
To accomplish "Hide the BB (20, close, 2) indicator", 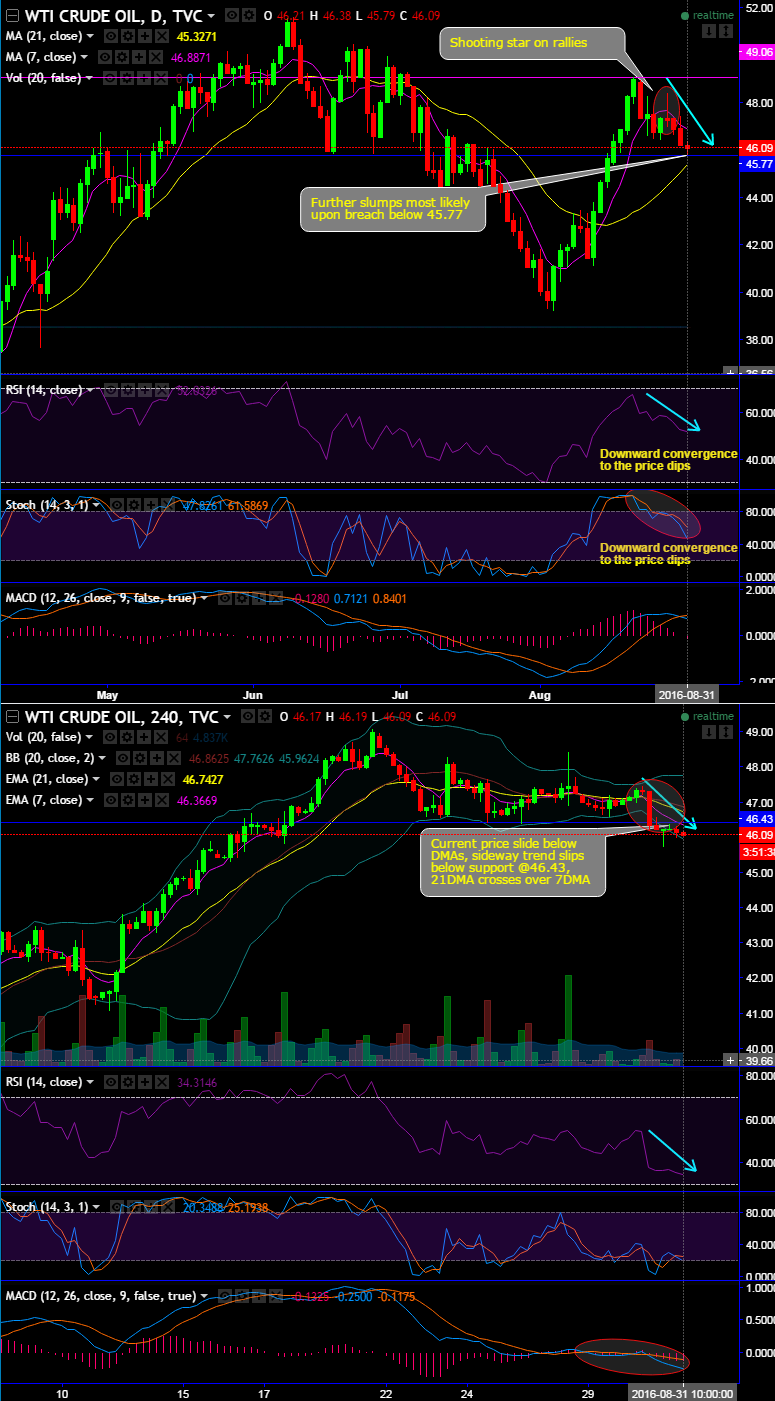I will click(x=123, y=757).
